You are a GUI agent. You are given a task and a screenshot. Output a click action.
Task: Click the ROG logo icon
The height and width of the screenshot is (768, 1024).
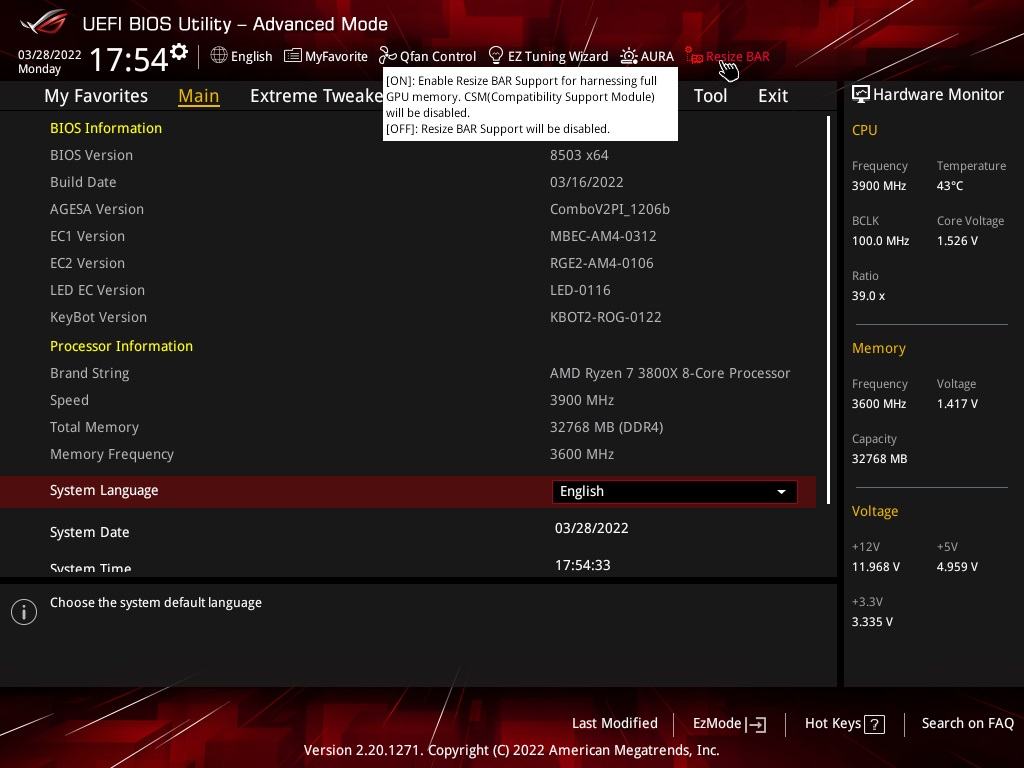(43, 22)
